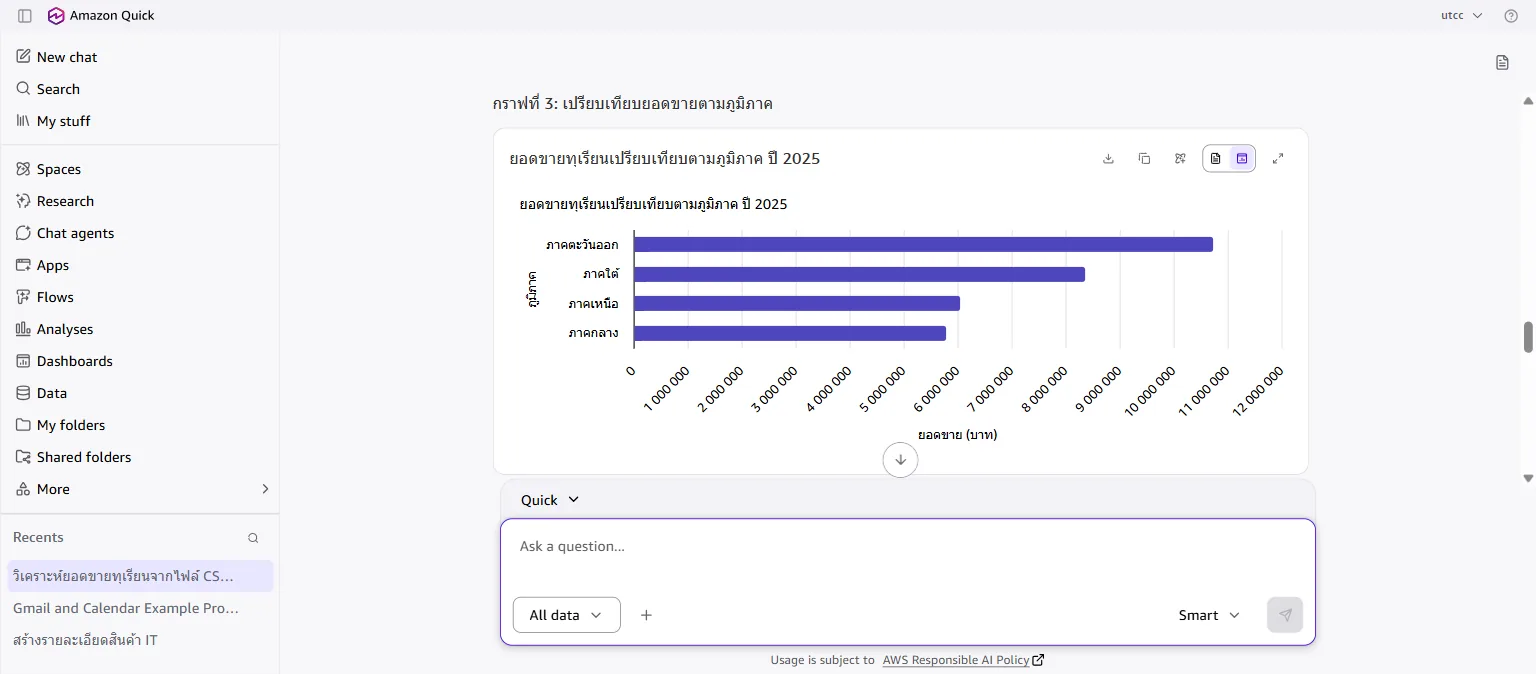Switch chart to data document view
The width and height of the screenshot is (1536, 674).
pos(1216,159)
